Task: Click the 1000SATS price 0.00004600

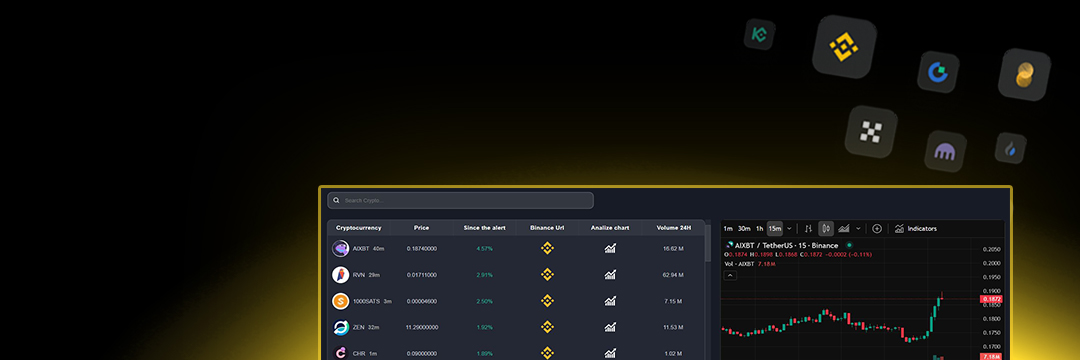Action: (422, 301)
